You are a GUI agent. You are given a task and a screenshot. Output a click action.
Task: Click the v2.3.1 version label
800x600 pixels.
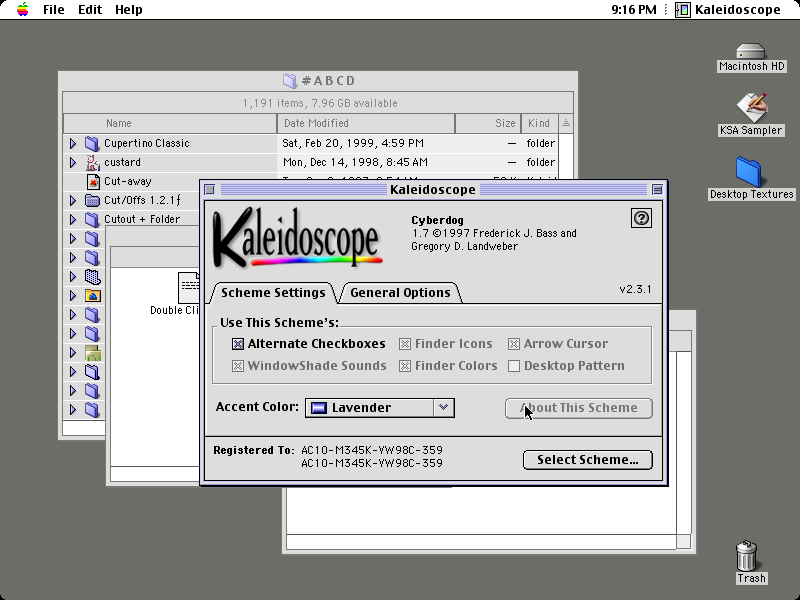click(x=635, y=289)
